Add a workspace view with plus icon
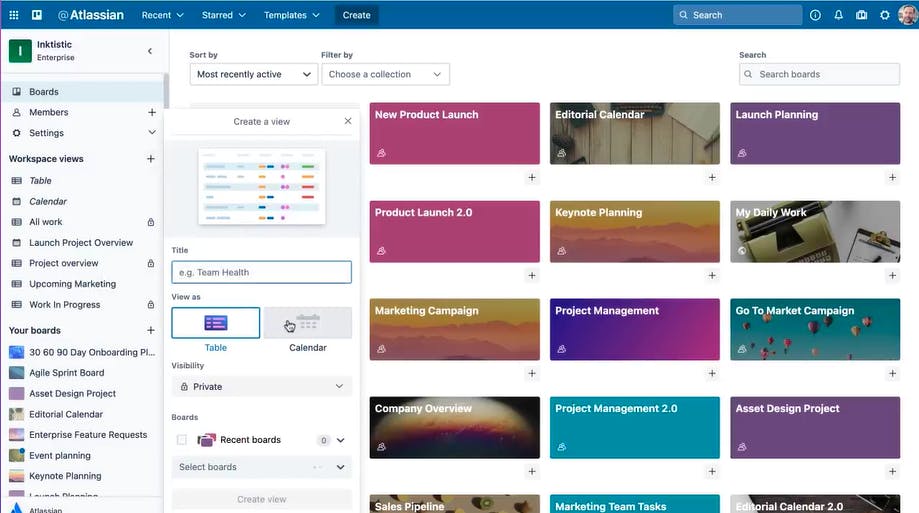This screenshot has width=919, height=513. [151, 159]
